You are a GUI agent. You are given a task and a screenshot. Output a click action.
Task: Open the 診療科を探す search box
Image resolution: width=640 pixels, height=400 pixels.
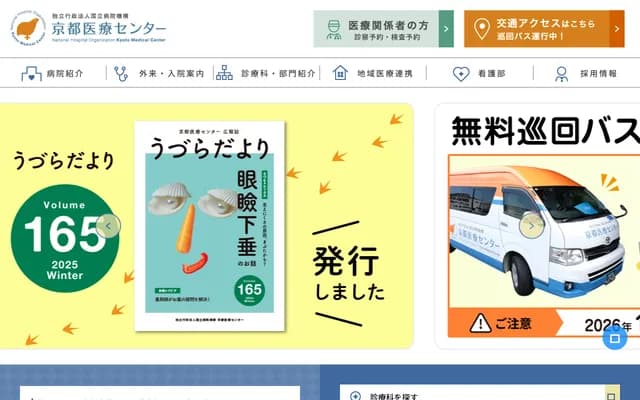click(480, 393)
